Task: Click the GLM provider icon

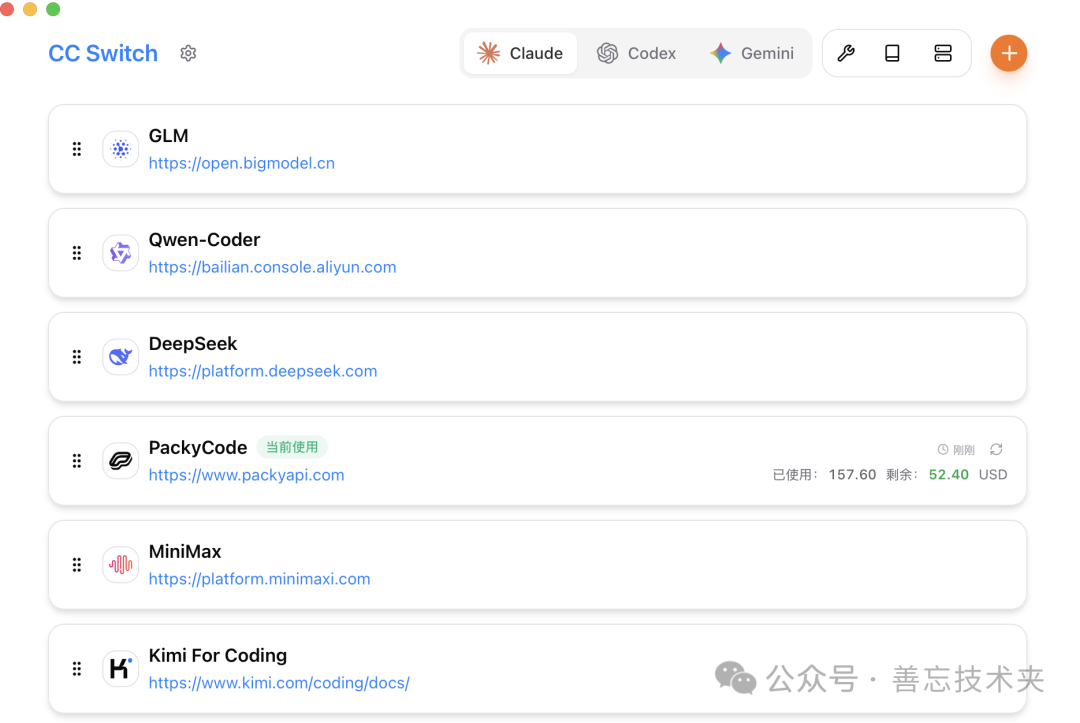Action: pos(120,148)
